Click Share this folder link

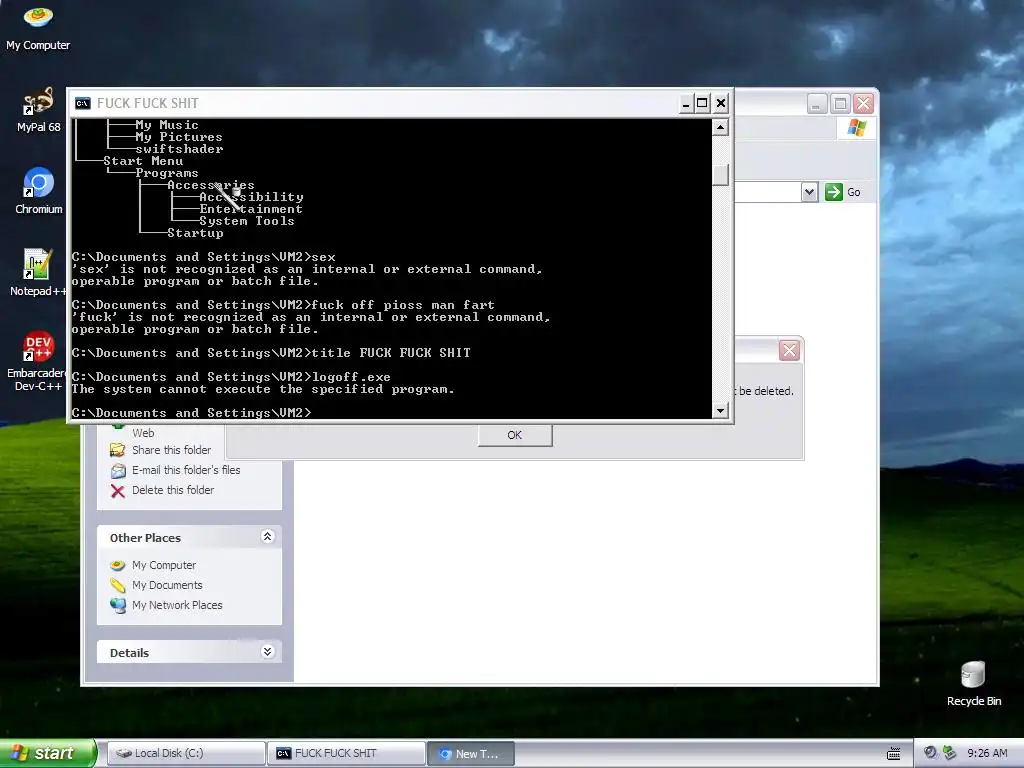coord(171,450)
